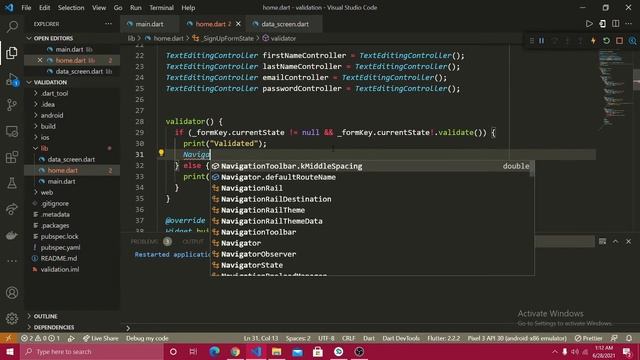
Task: Click the Hot Reload lightning icon
Action: pos(593,41)
